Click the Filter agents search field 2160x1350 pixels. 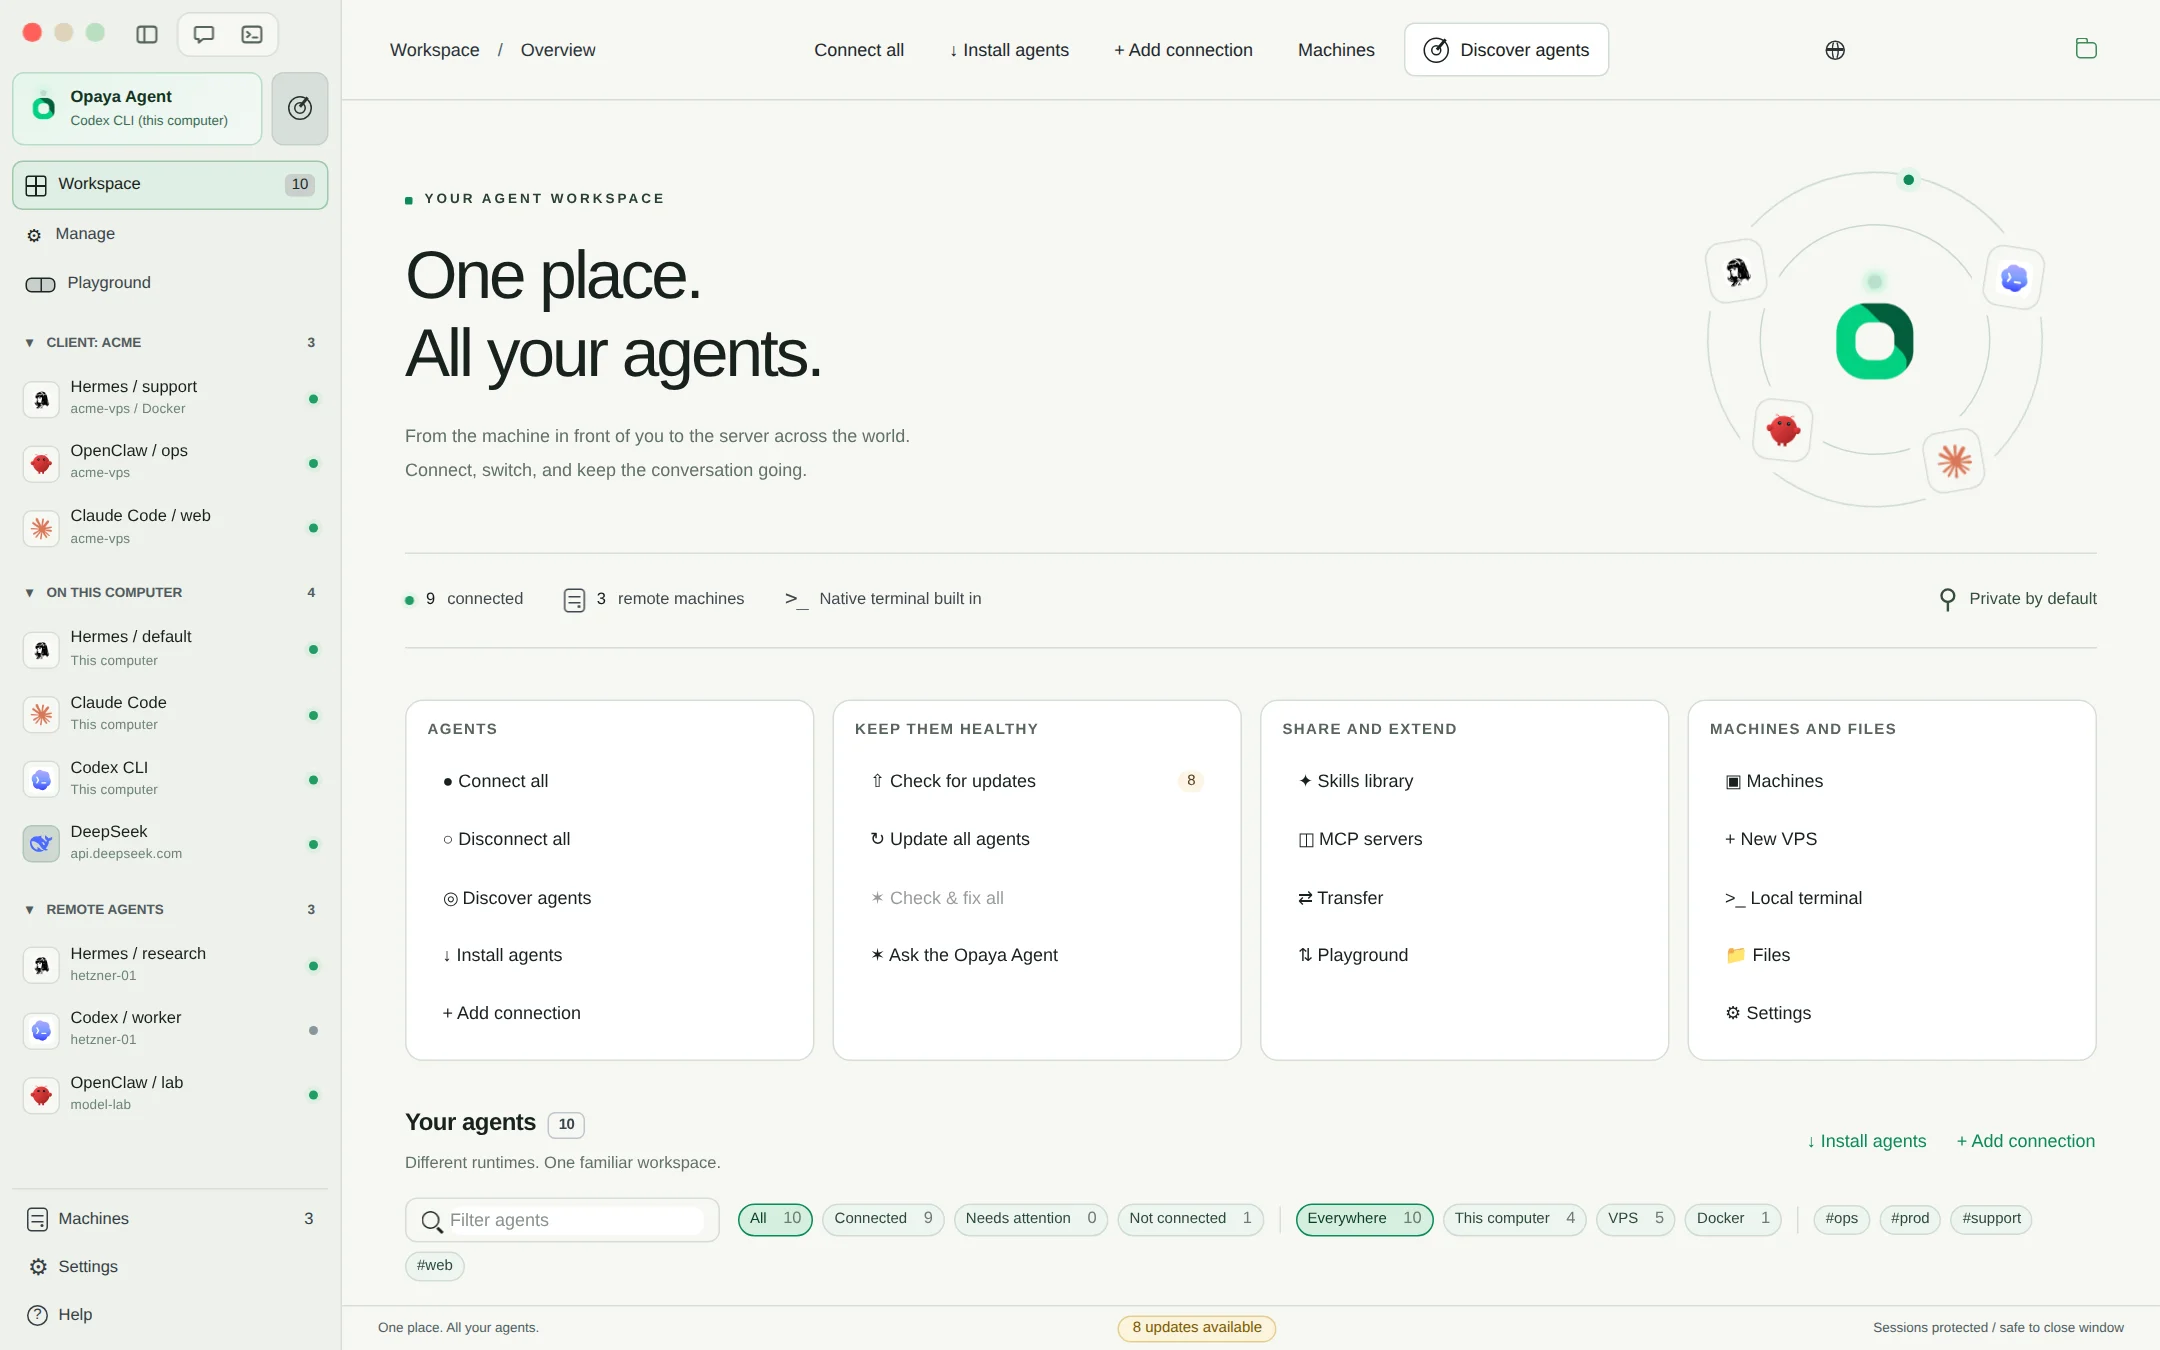562,1220
